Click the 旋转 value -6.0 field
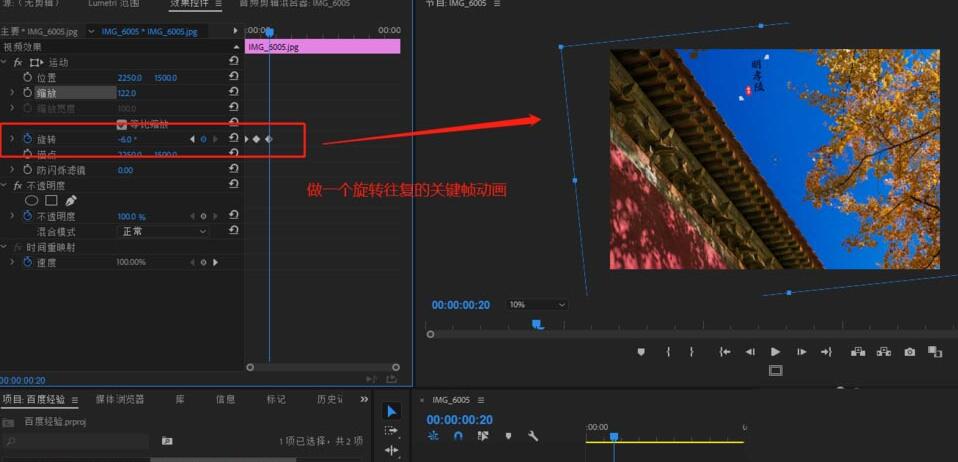Image resolution: width=958 pixels, height=462 pixels. [x=127, y=139]
